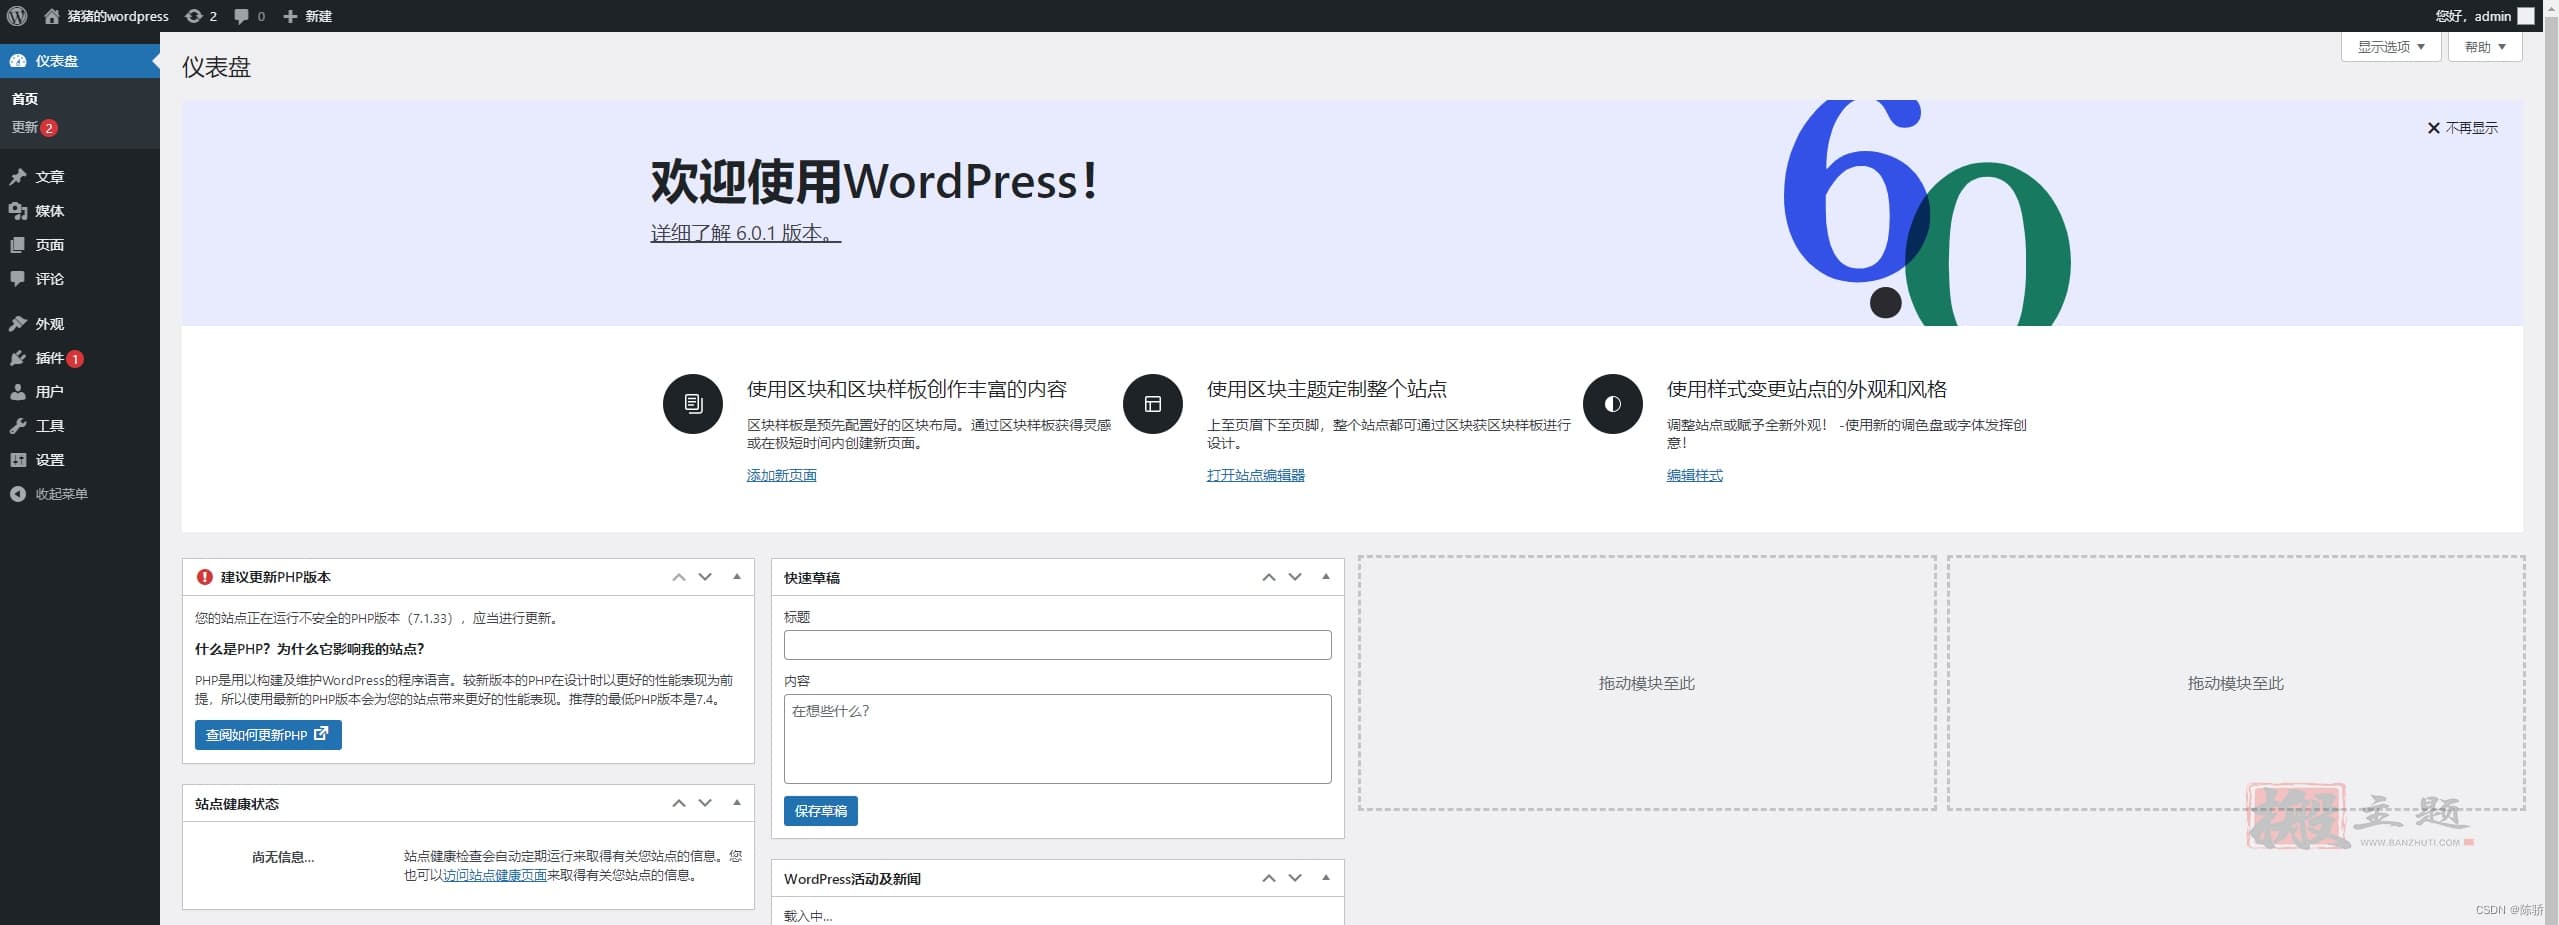
Task: Click 保存草稿 button
Action: click(x=820, y=811)
